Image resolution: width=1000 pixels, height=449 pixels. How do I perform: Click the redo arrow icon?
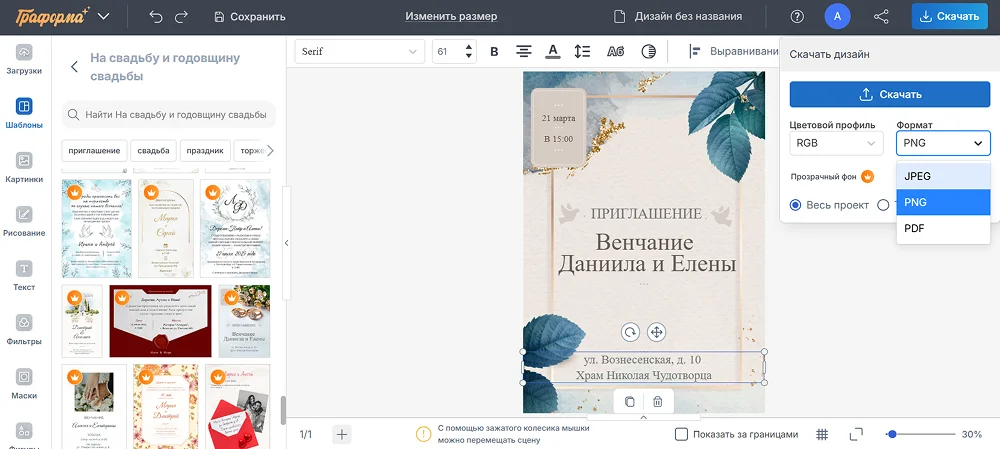click(181, 16)
